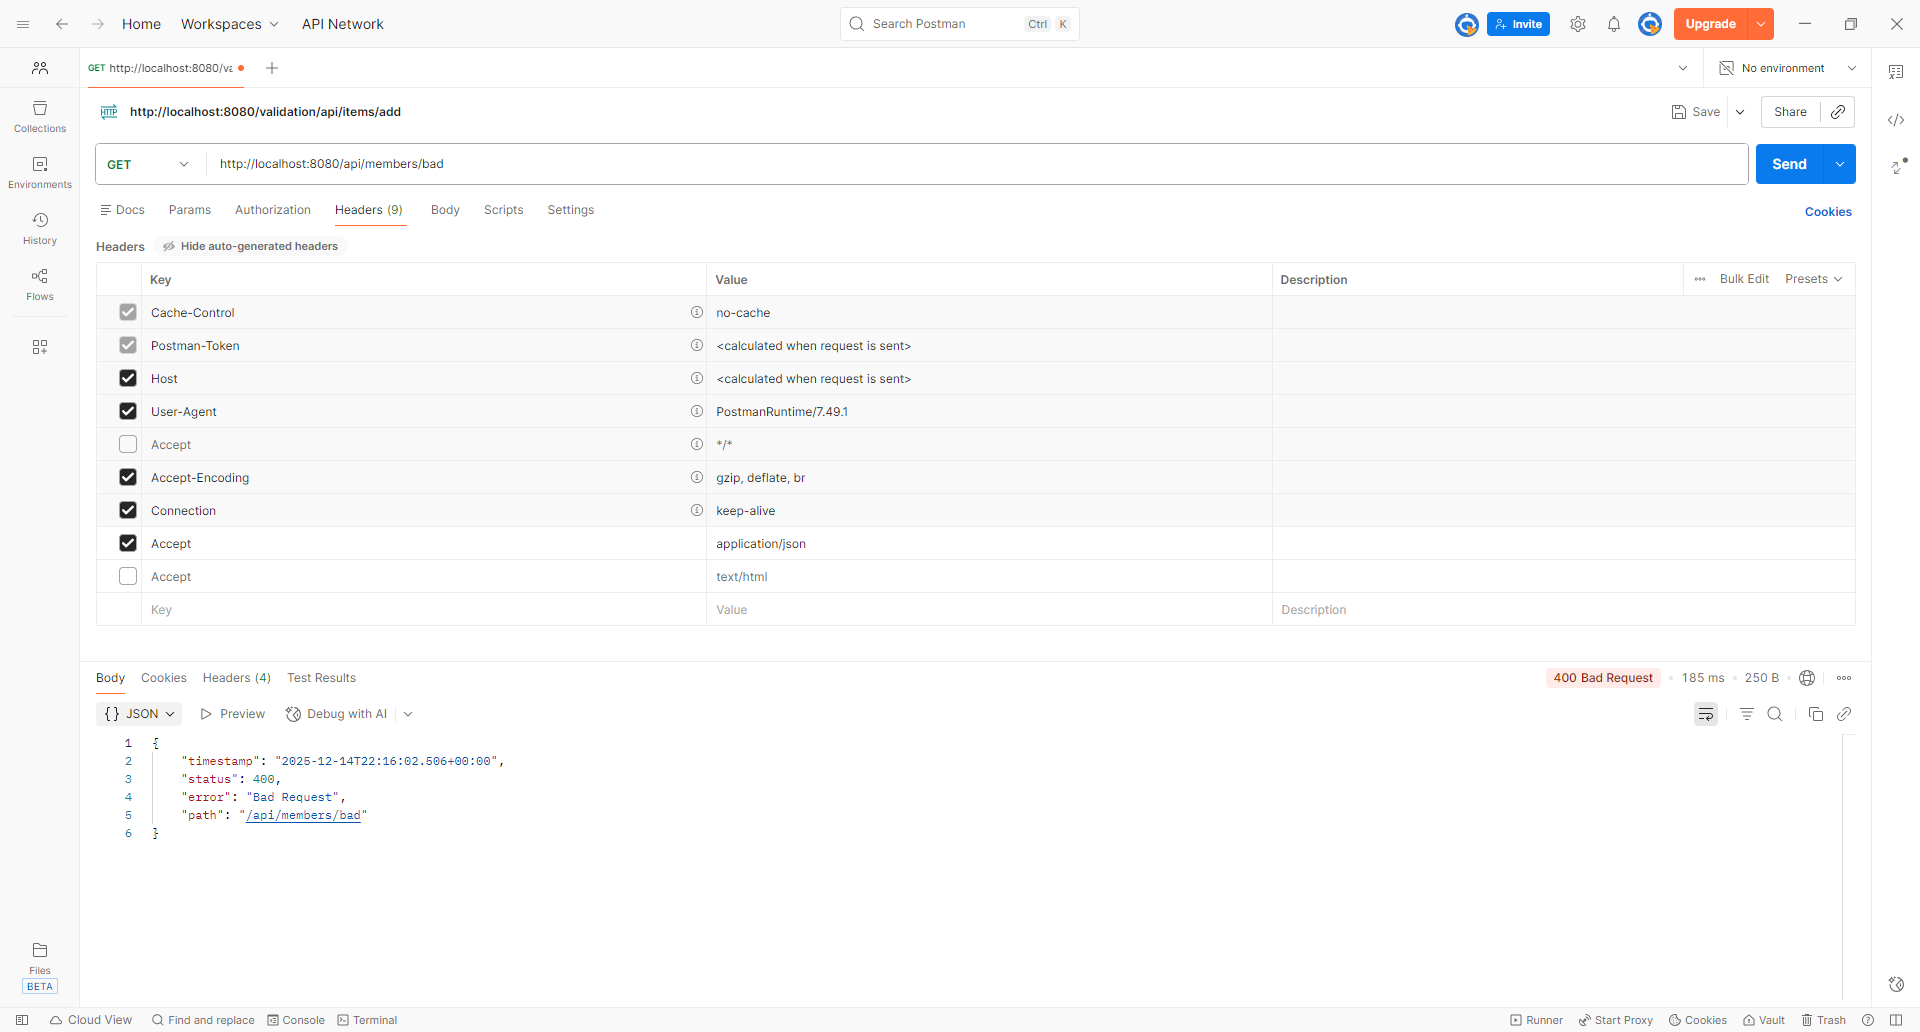Click the empty header Key field
1920x1032 pixels.
424,610
